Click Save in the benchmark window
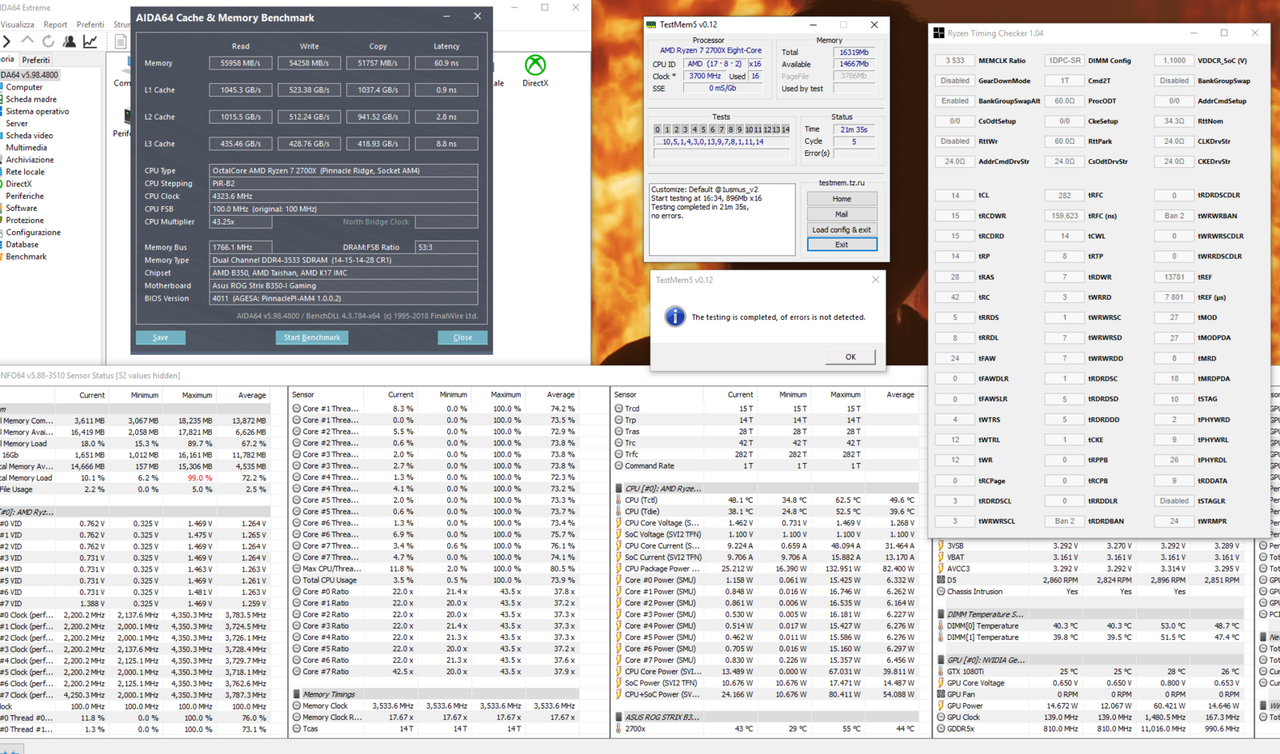This screenshot has height=754, width=1280. (160, 337)
